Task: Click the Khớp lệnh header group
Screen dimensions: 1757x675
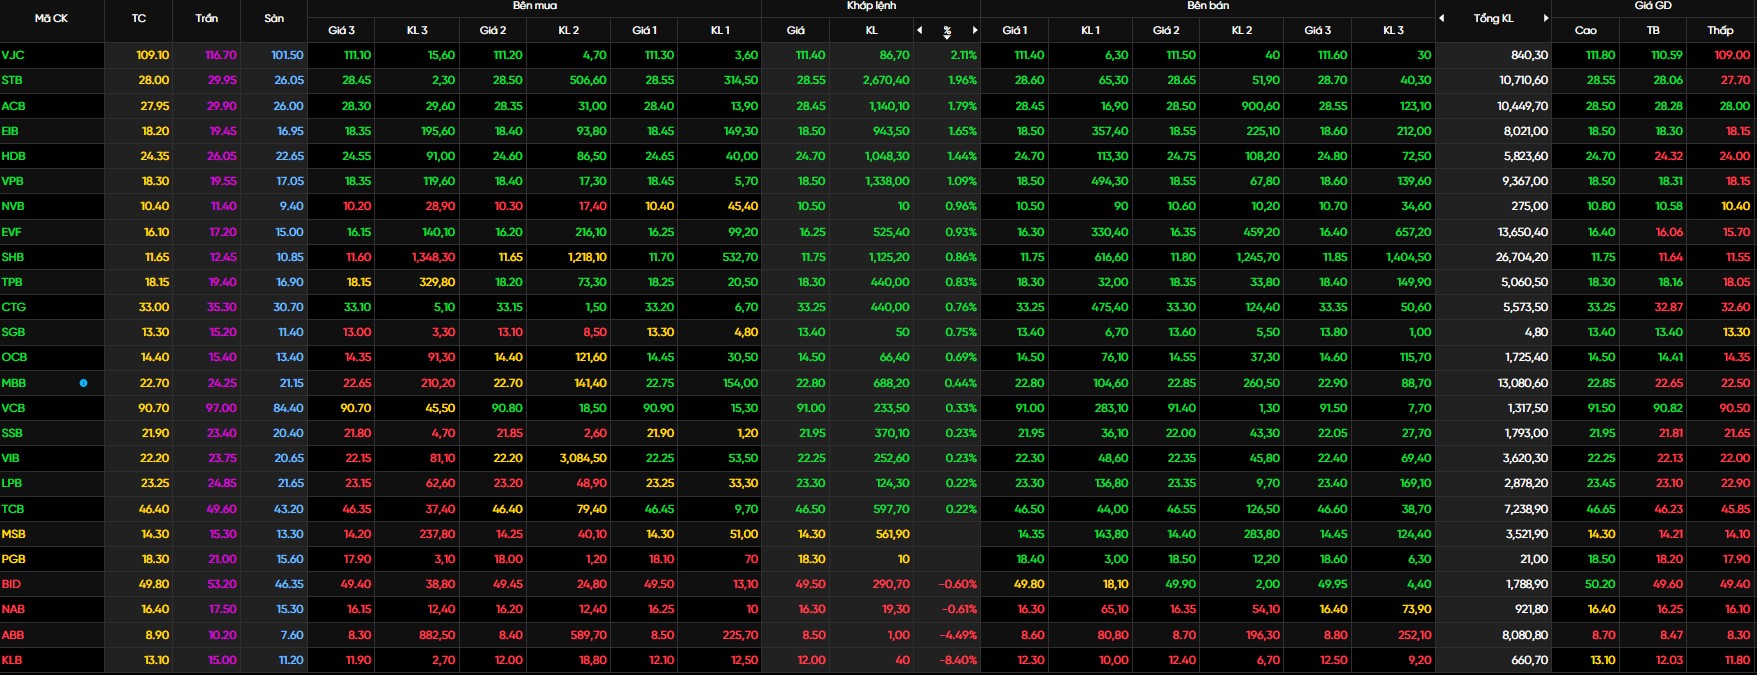Action: coord(871,6)
